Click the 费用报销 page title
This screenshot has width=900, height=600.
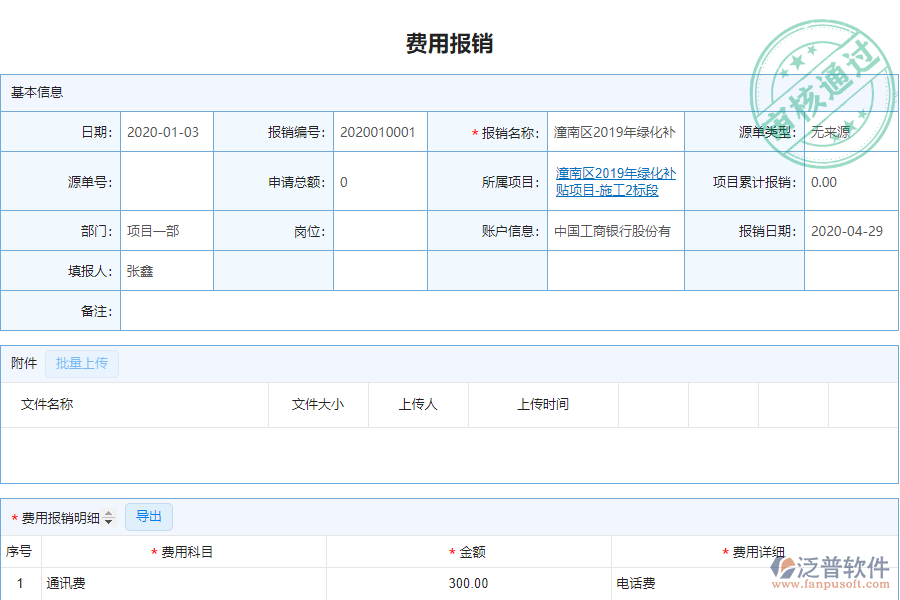tap(450, 42)
